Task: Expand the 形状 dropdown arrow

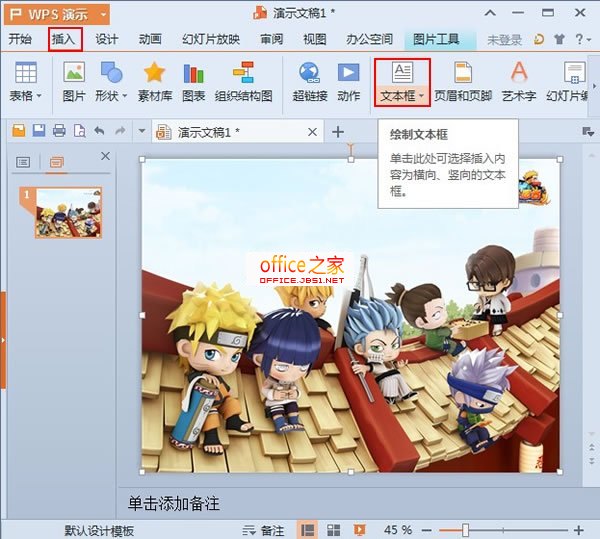Action: coord(124,96)
